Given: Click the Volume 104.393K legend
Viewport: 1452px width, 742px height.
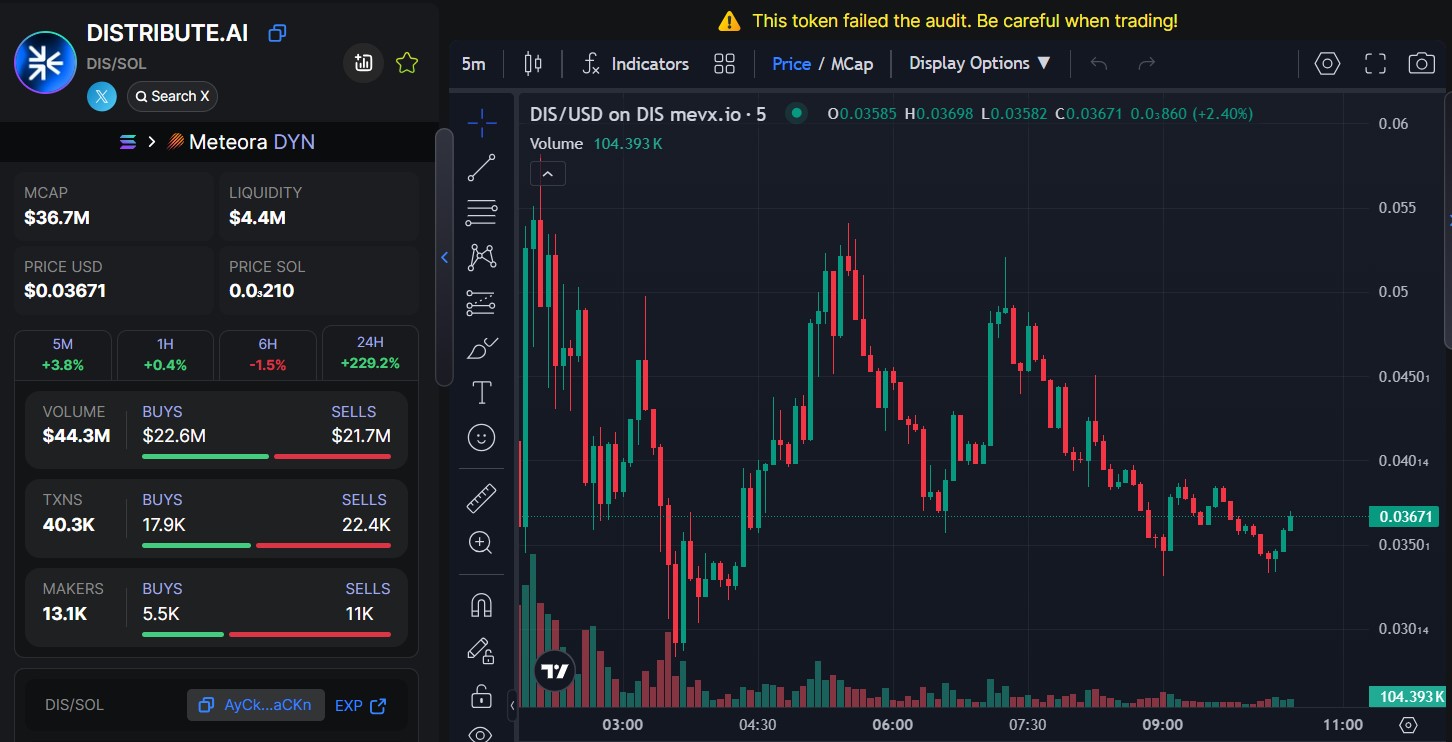Looking at the screenshot, I should tap(596, 143).
